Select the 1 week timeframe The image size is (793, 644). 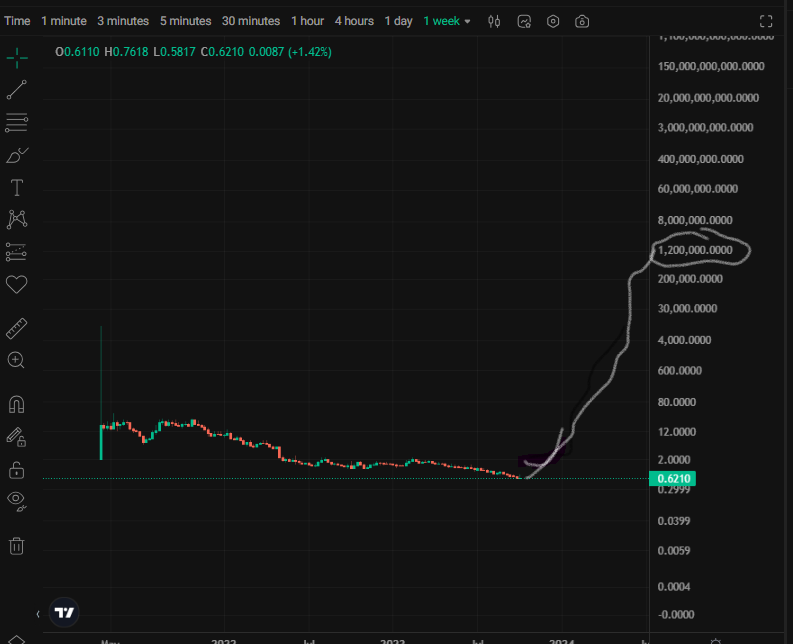click(x=442, y=21)
